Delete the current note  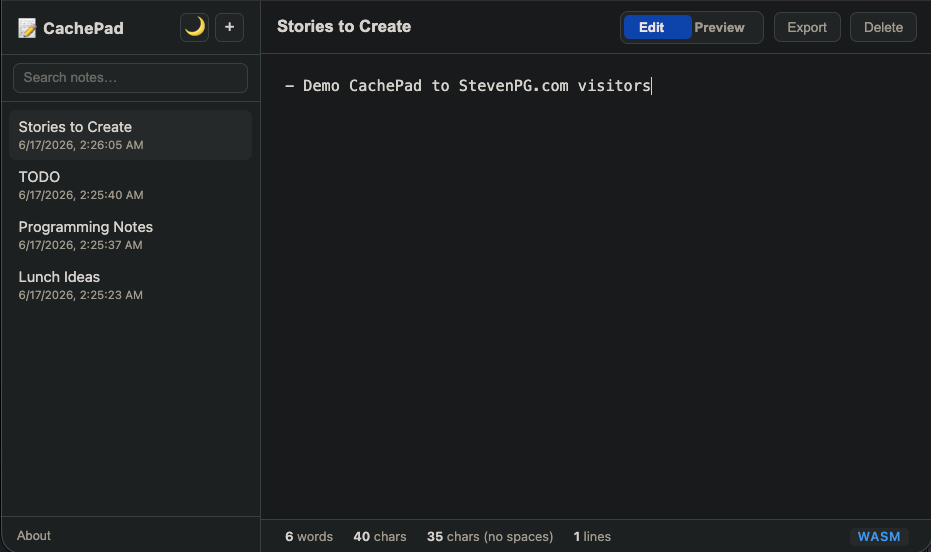point(883,27)
